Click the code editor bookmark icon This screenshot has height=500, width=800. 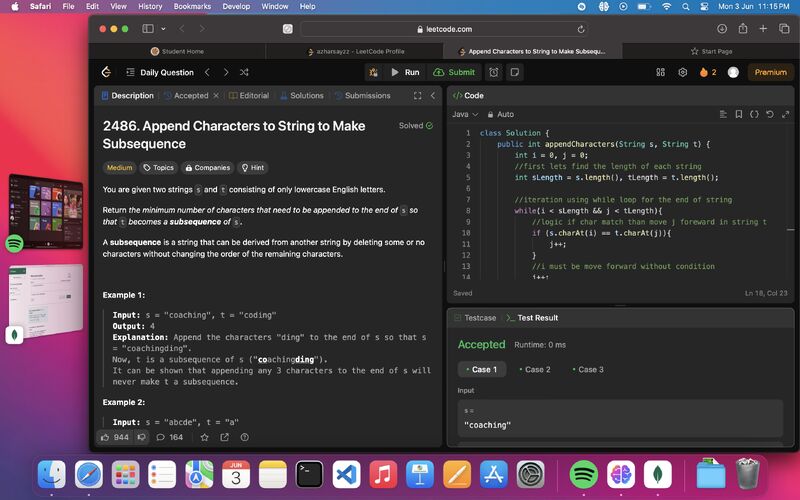click(739, 114)
